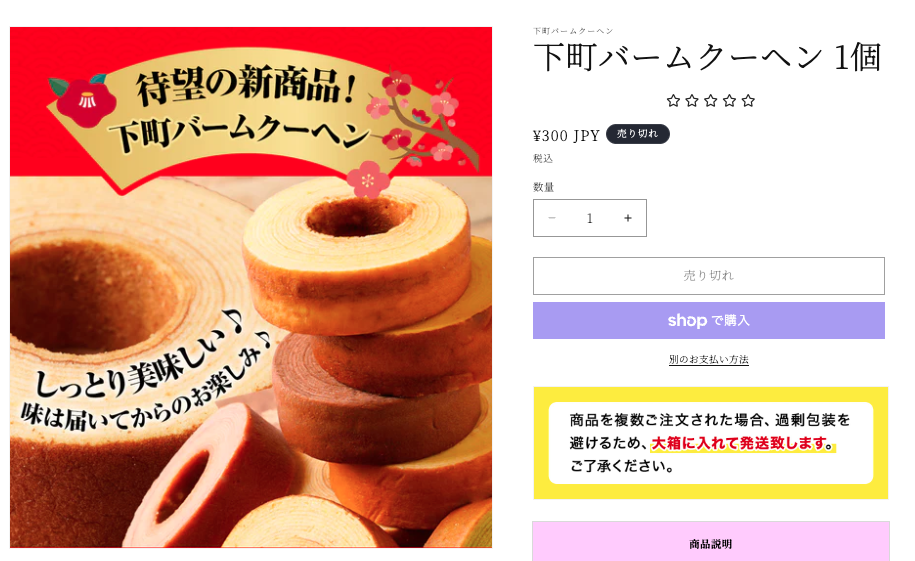915x561 pixels.
Task: Expand the 商品説明 section header
Action: pos(710,543)
